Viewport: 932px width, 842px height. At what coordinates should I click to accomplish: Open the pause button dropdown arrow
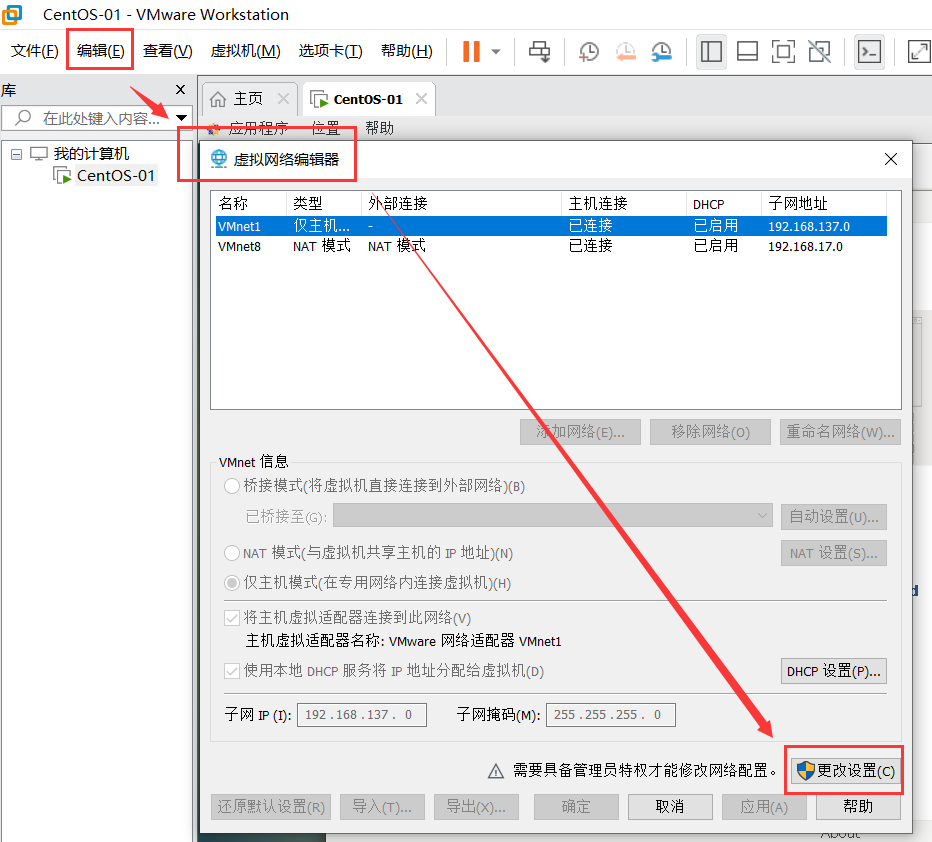497,52
